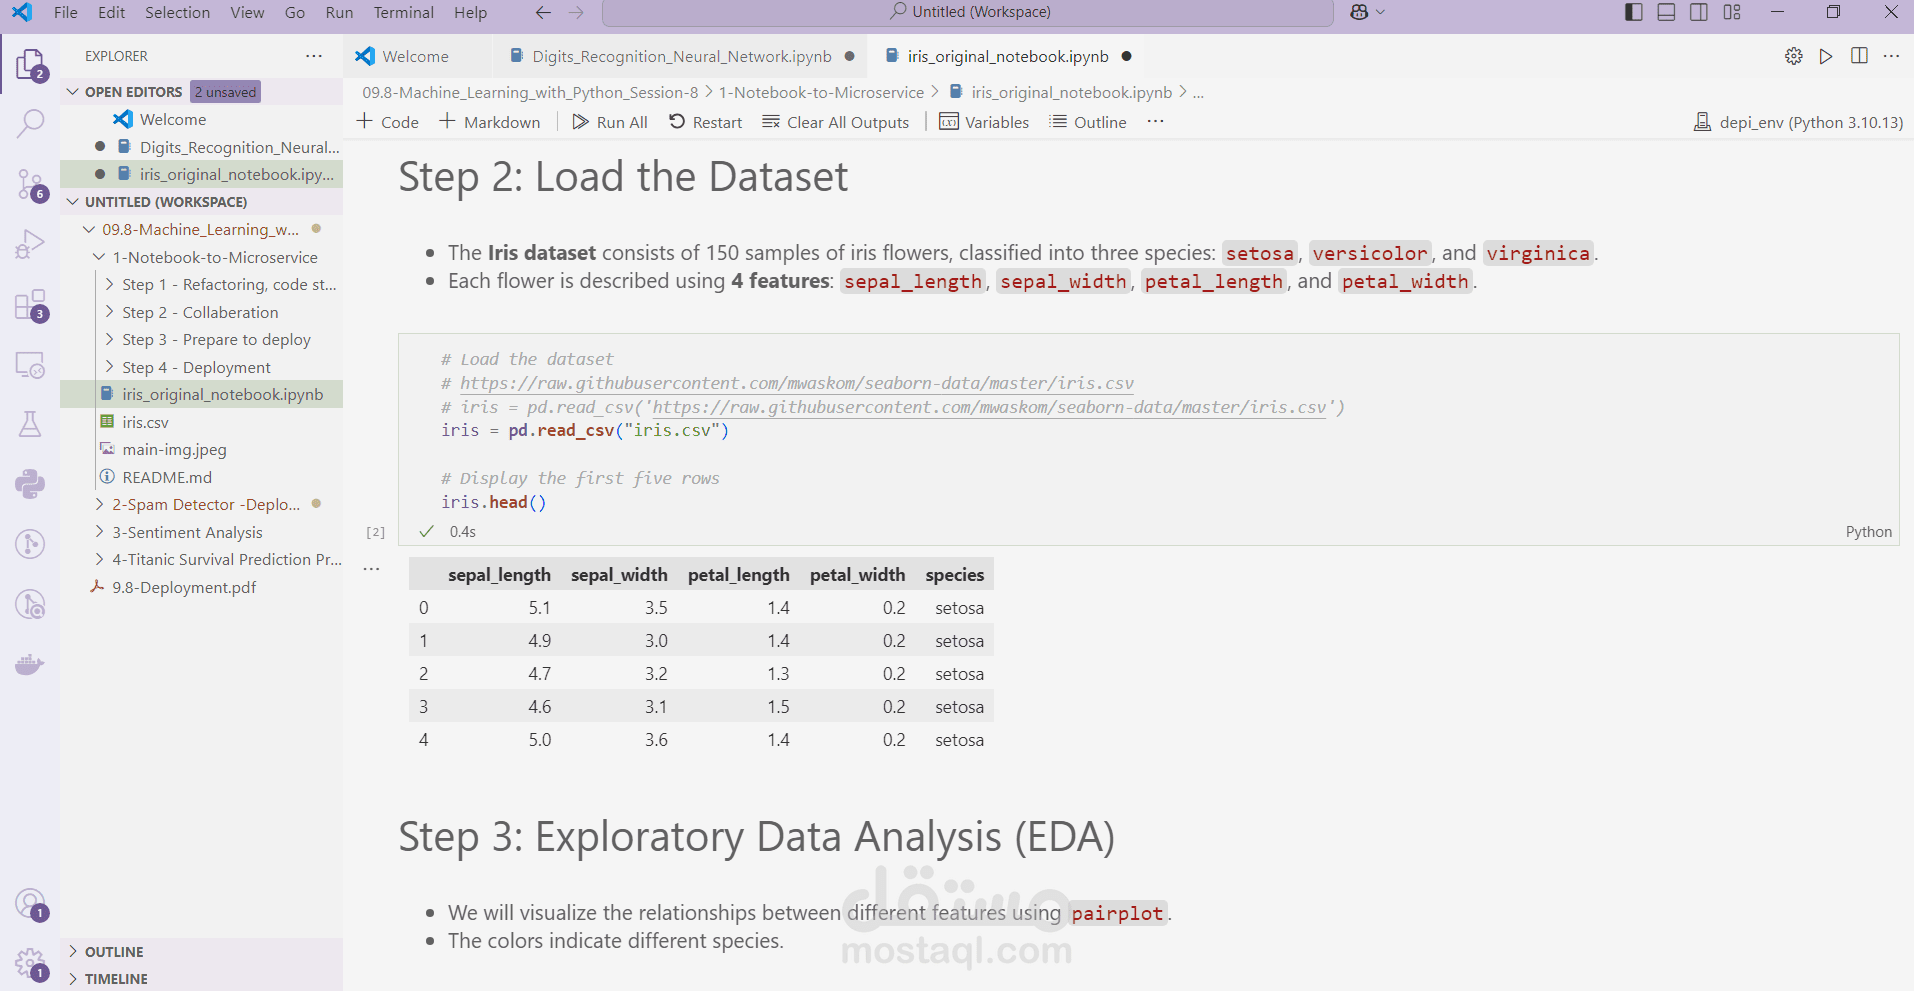1914x991 pixels.
Task: Open the Search view in the activity bar
Action: [x=30, y=122]
